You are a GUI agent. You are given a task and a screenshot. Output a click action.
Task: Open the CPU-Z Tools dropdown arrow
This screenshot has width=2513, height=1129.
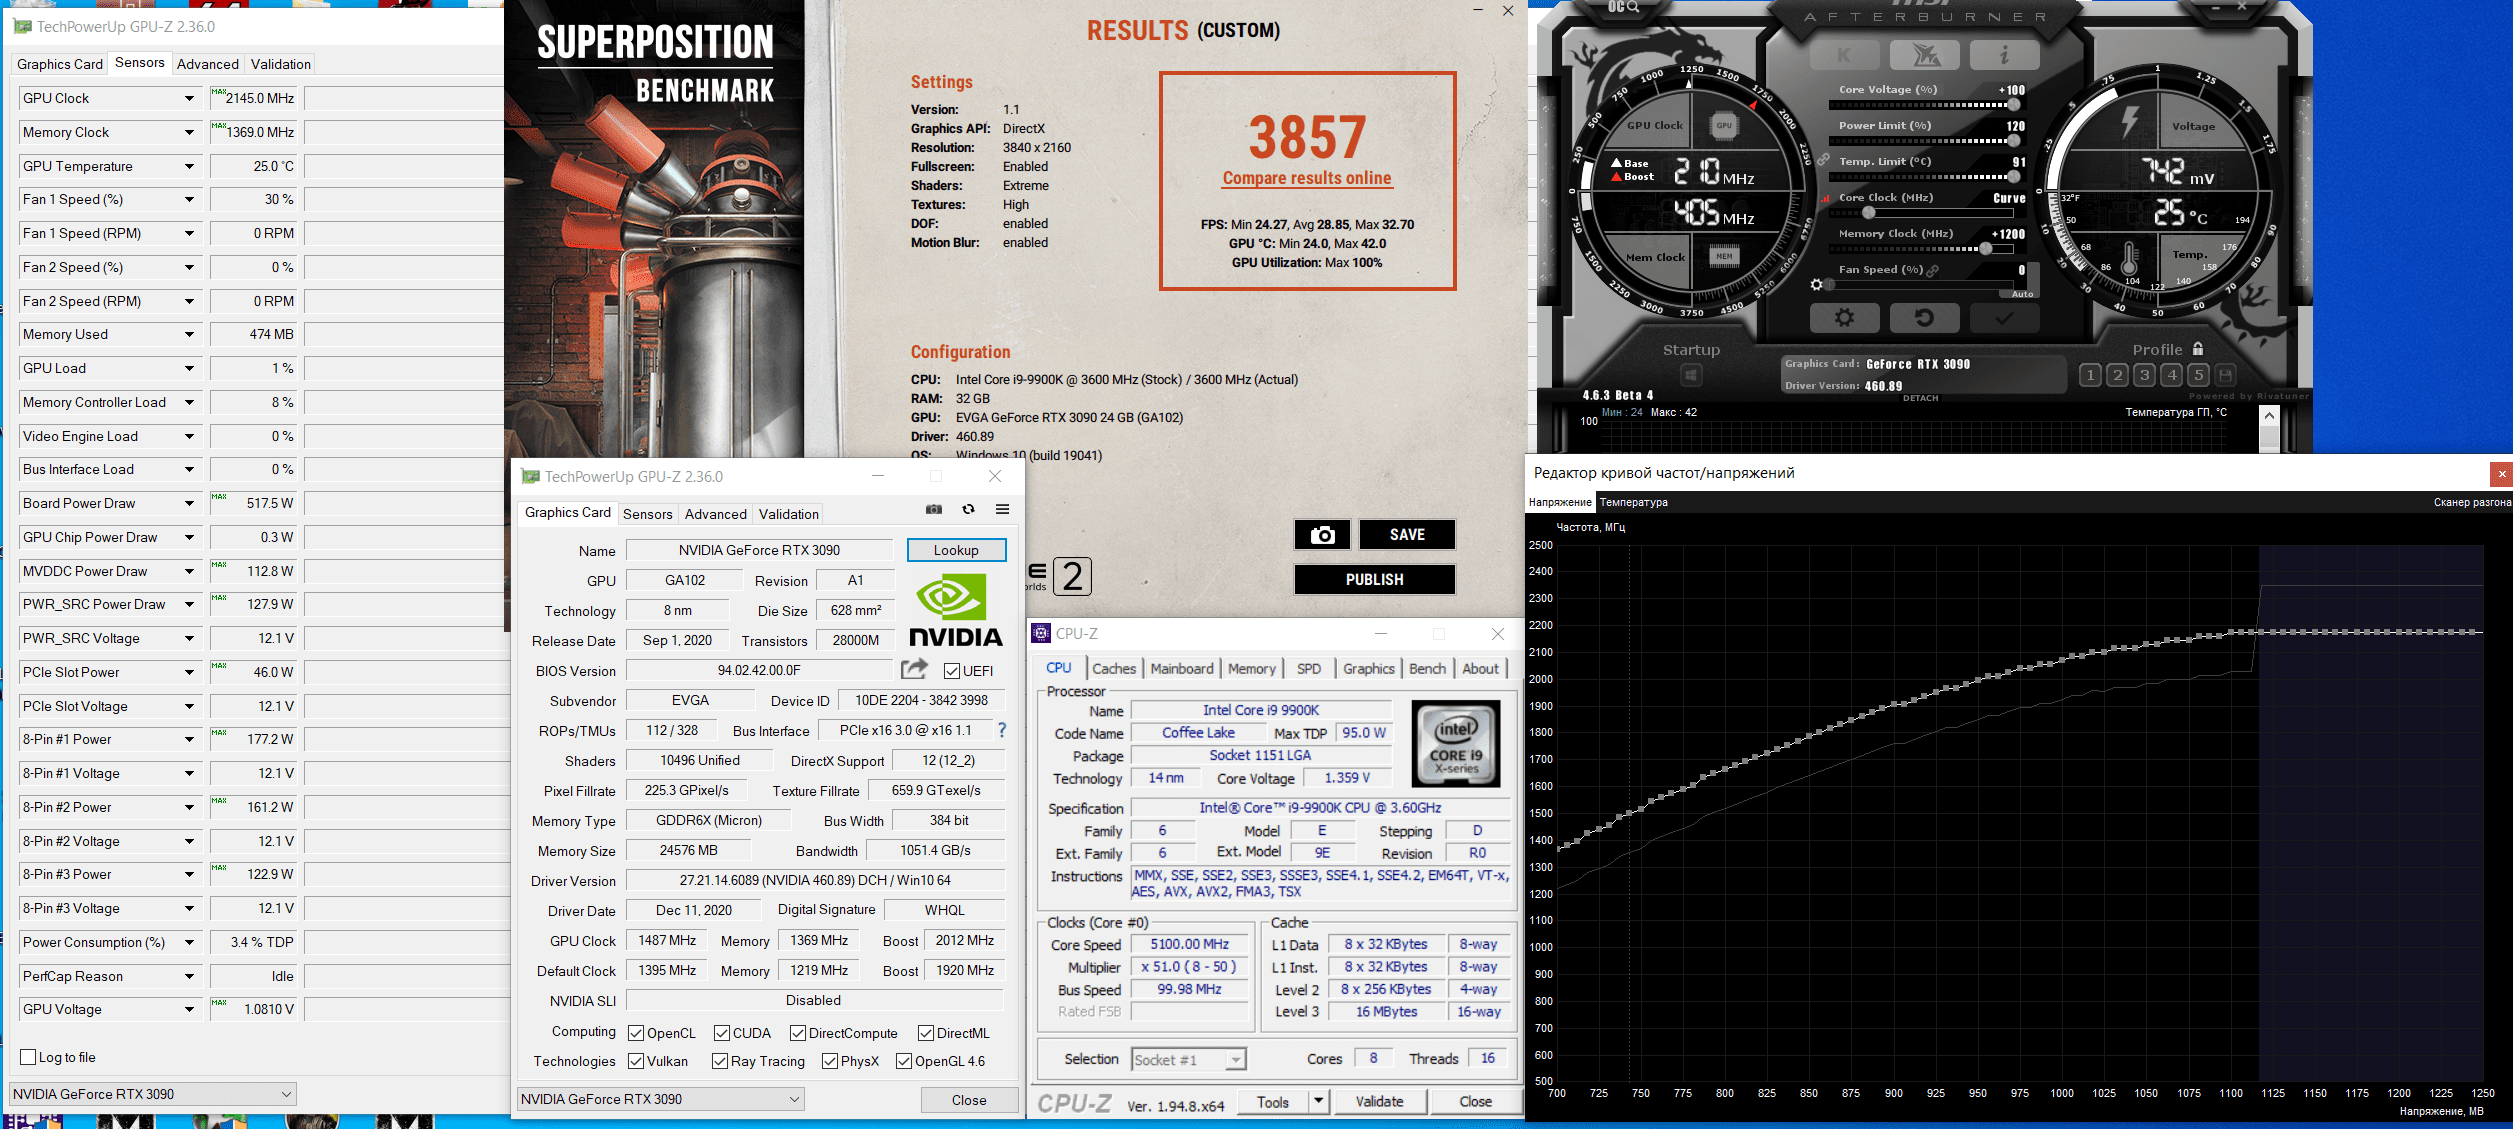pyautogui.click(x=1318, y=1101)
